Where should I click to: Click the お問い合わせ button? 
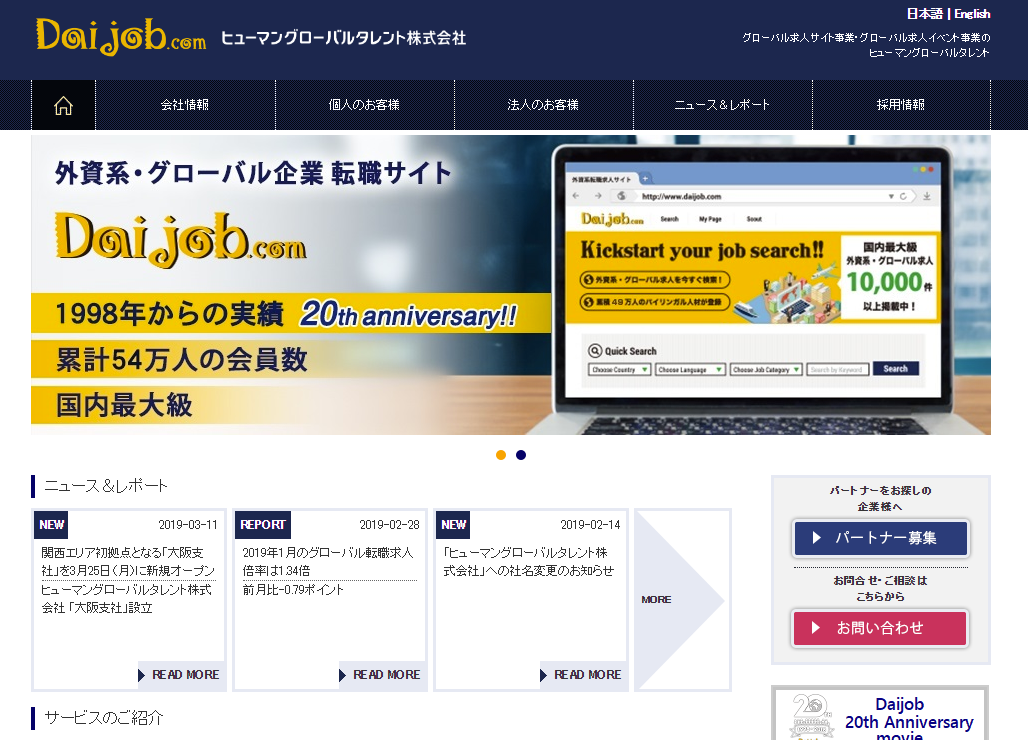click(x=880, y=628)
